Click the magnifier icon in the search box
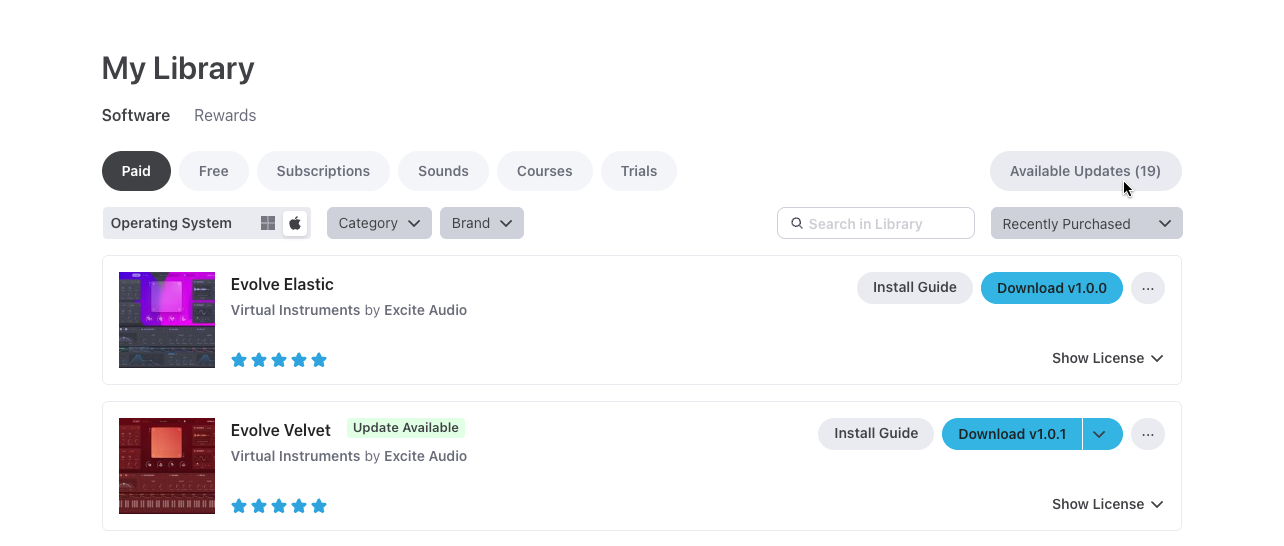This screenshot has height=546, width=1284. 797,223
